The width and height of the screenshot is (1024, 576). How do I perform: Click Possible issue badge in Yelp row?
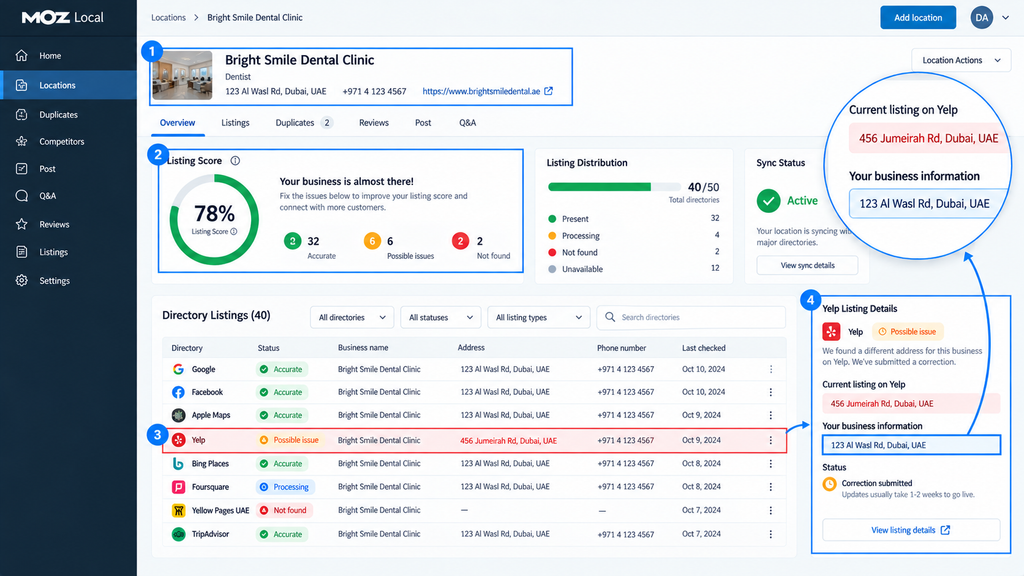[x=289, y=440]
